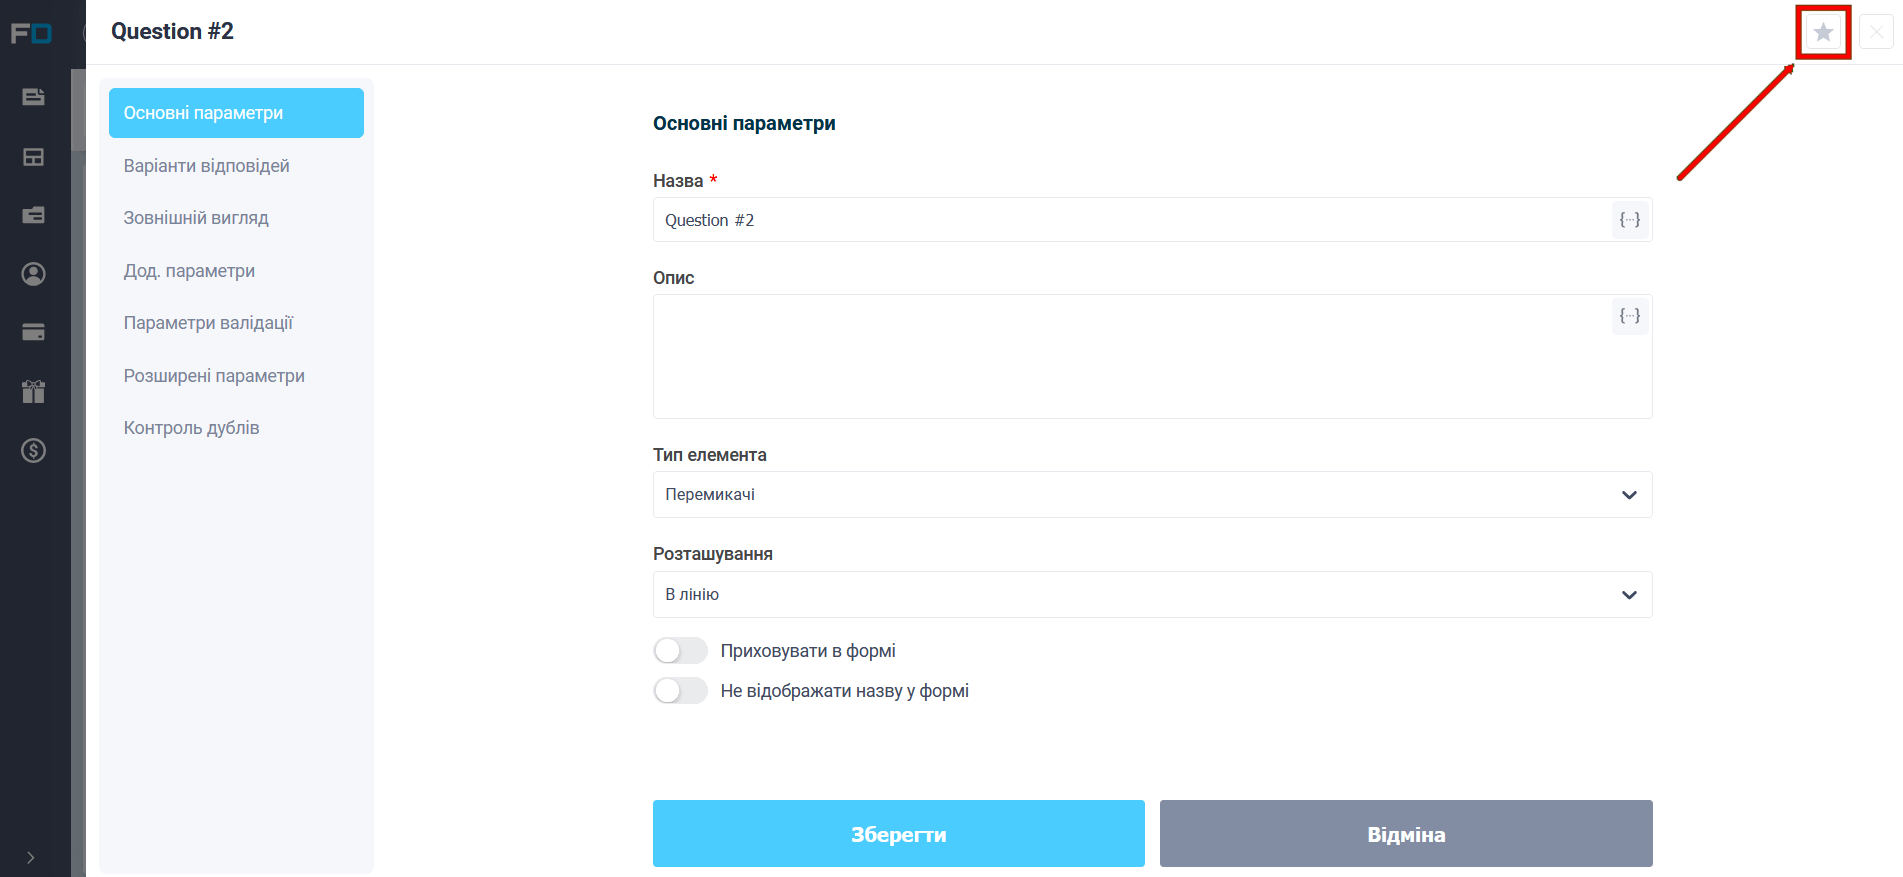
Task: Toggle Приховувати в формі switch
Action: click(x=680, y=651)
